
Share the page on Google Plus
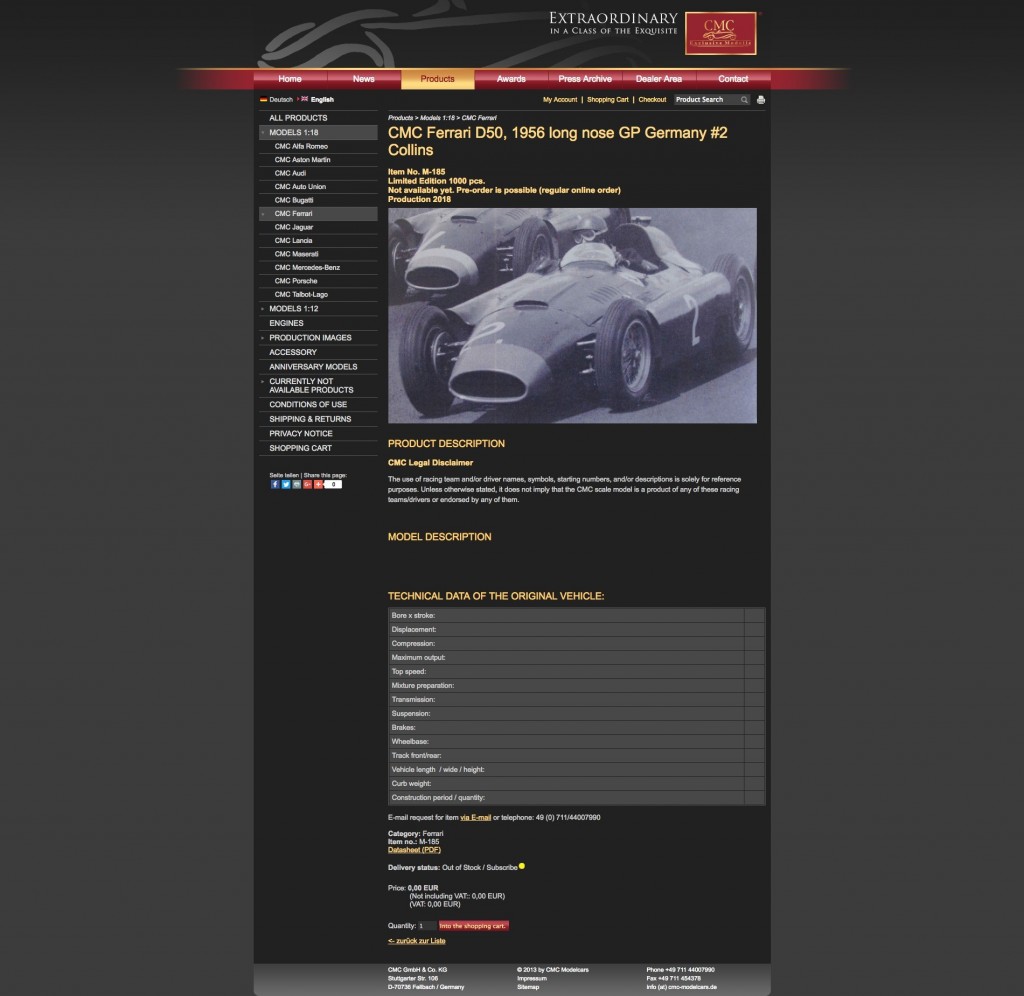tap(308, 485)
